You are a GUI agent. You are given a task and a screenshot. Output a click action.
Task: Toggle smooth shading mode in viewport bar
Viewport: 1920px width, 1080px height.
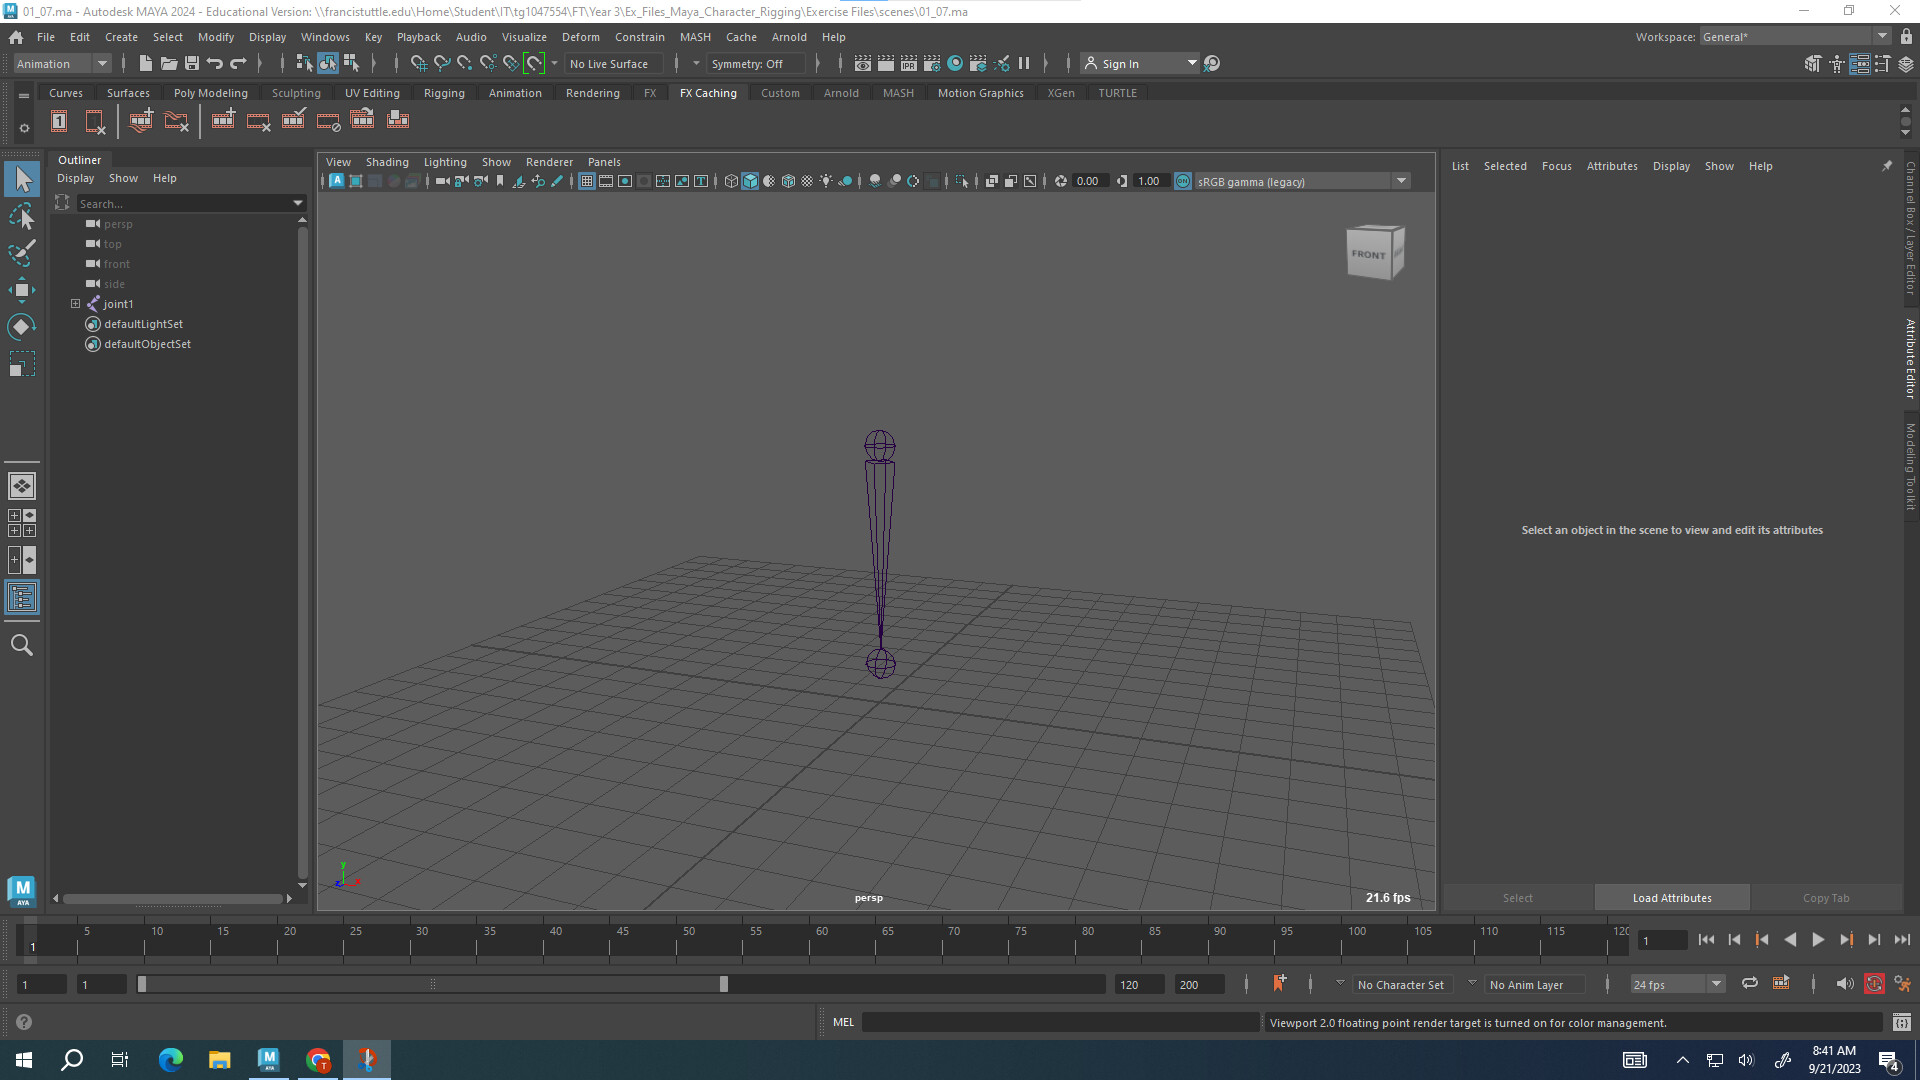click(749, 181)
